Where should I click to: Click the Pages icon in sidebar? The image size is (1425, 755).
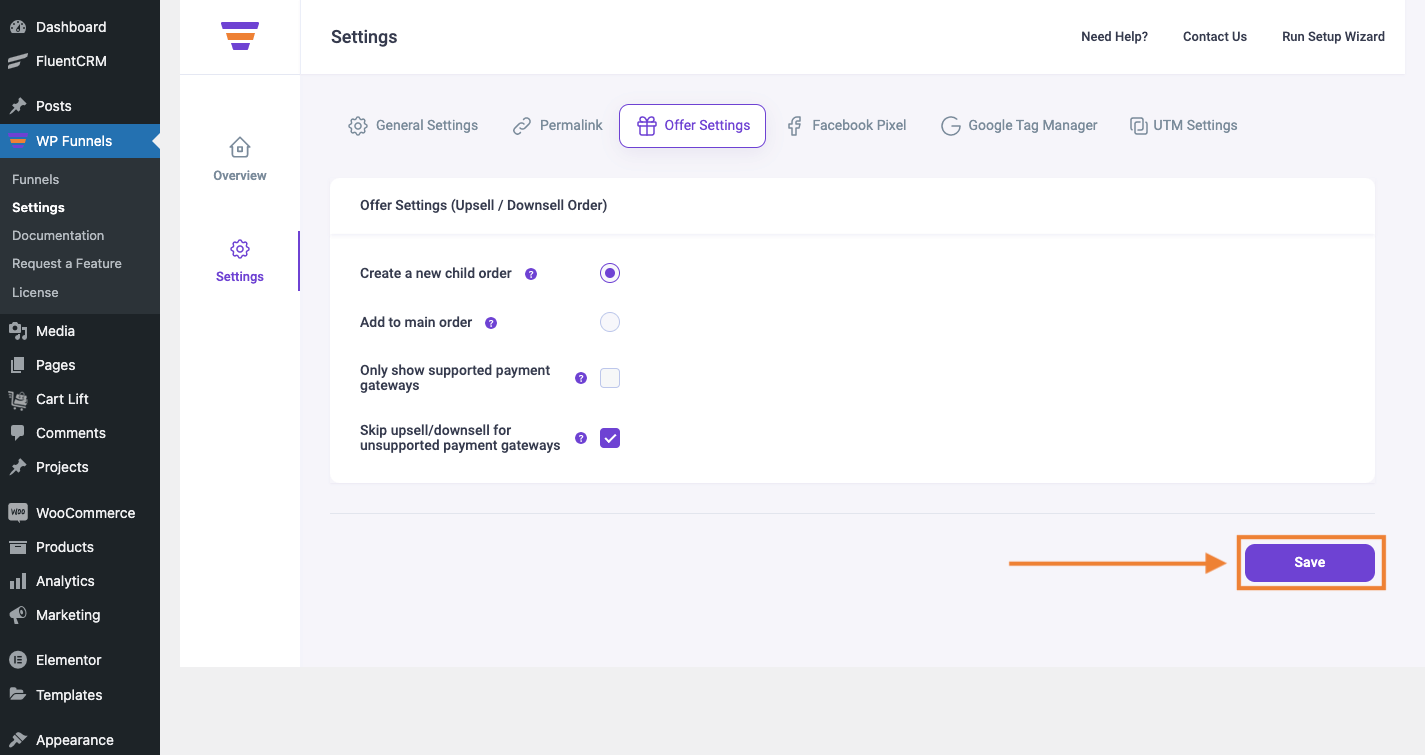tap(18, 365)
